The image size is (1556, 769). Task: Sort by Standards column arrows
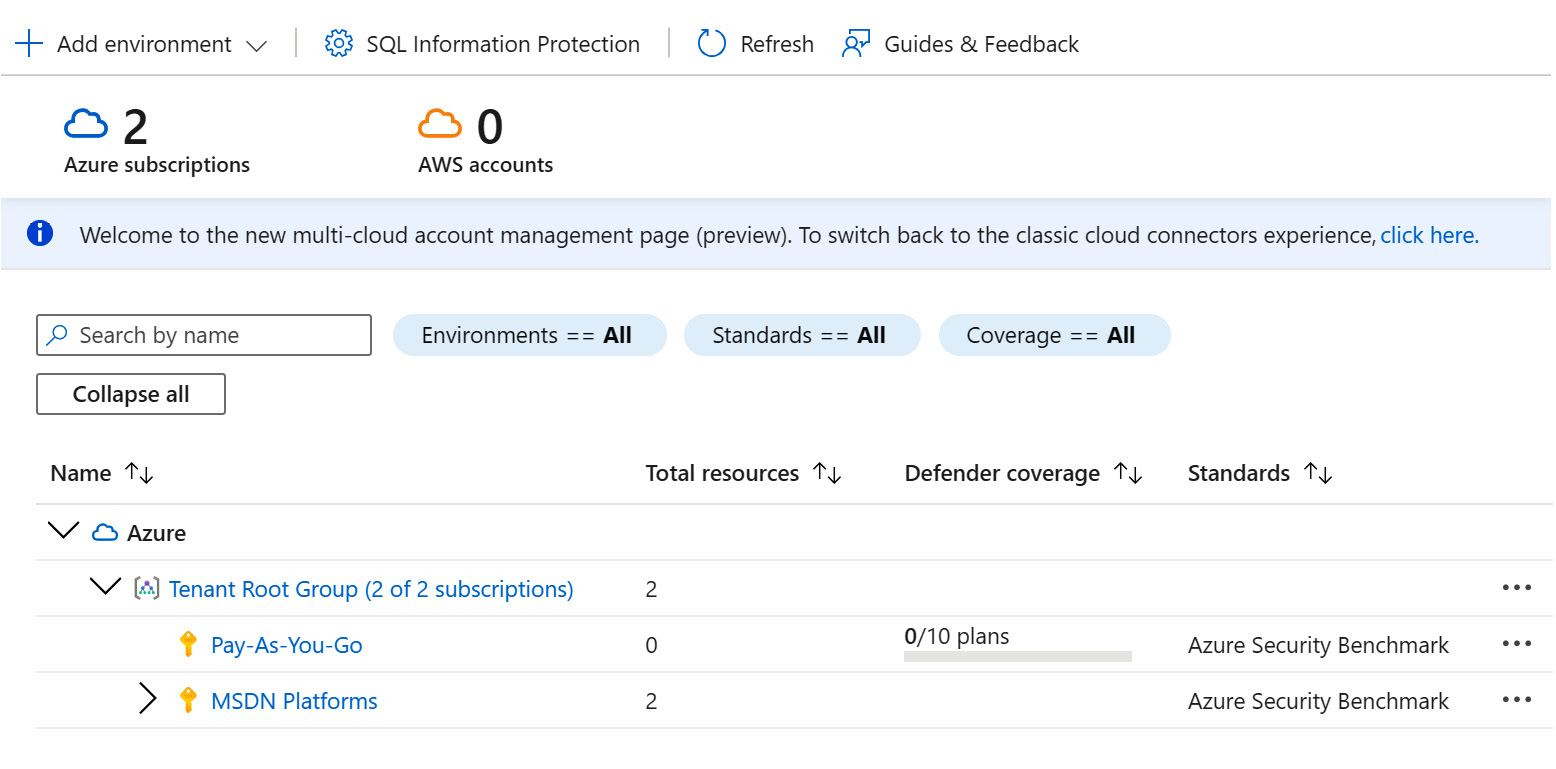[1318, 473]
